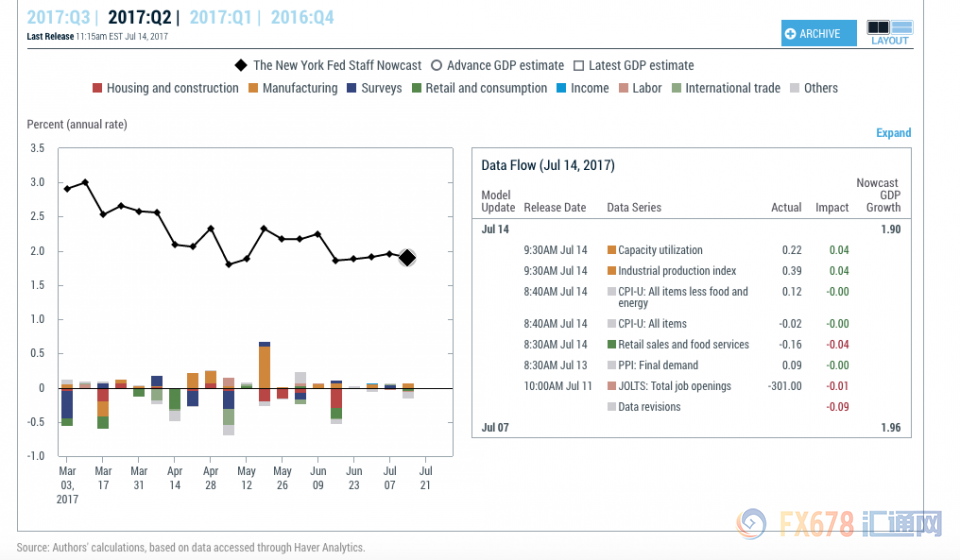Screen dimensions: 960x560
Task: Toggle the Advance GDP estimate circle marker
Action: point(437,65)
